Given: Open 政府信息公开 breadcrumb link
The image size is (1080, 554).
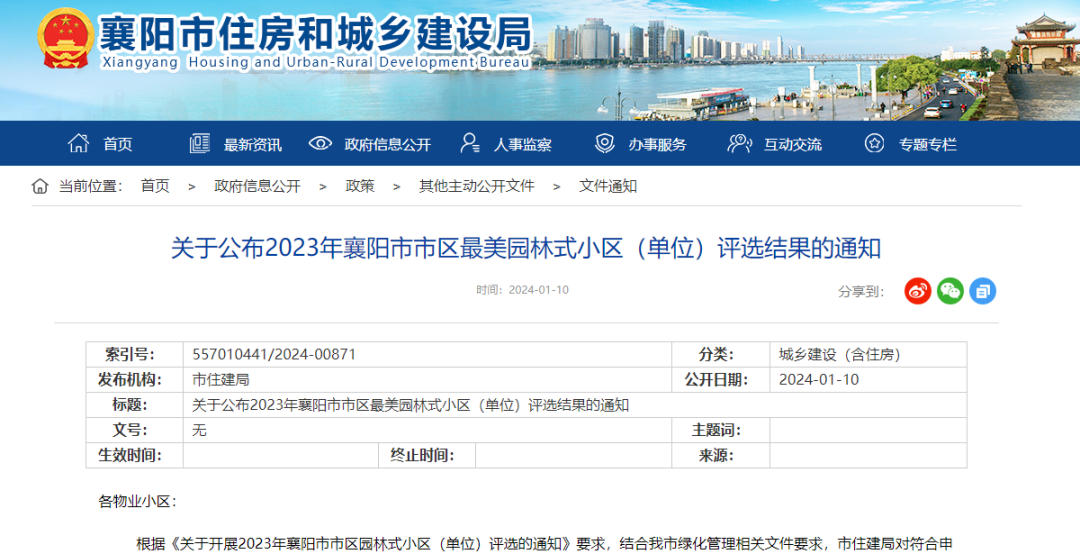Looking at the screenshot, I should 257,186.
